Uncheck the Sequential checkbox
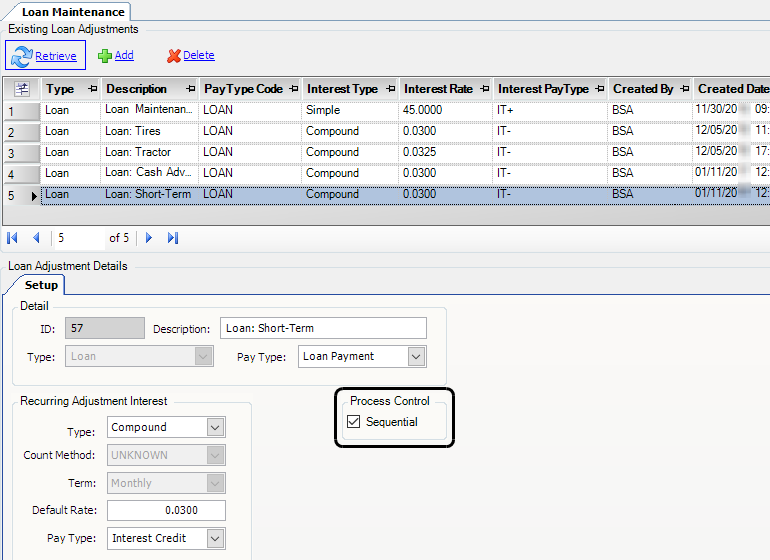 353,422
